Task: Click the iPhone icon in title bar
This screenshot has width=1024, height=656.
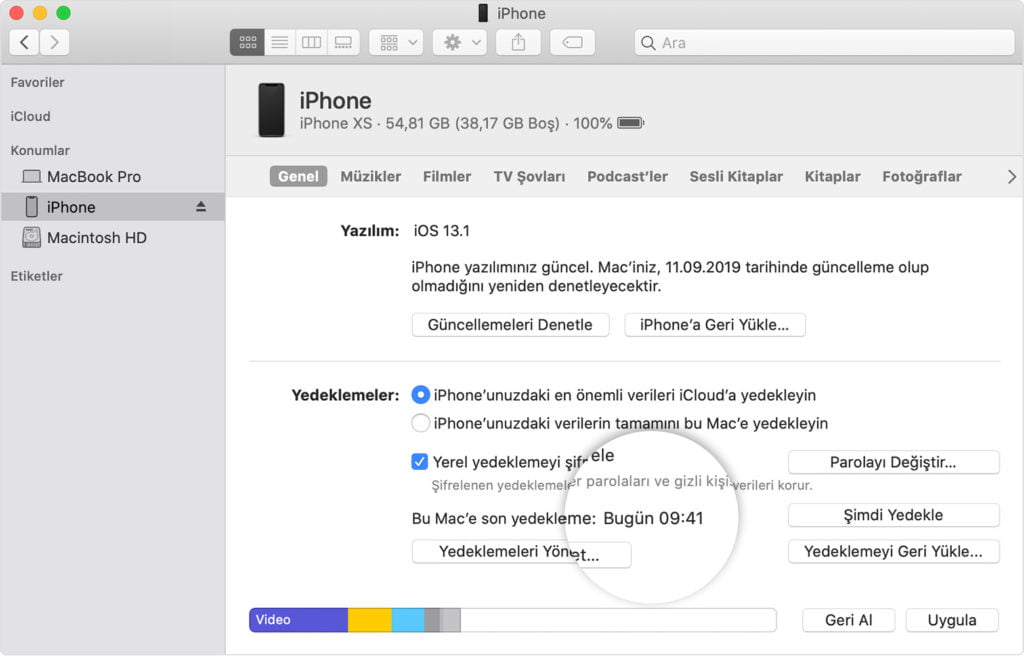Action: point(483,13)
